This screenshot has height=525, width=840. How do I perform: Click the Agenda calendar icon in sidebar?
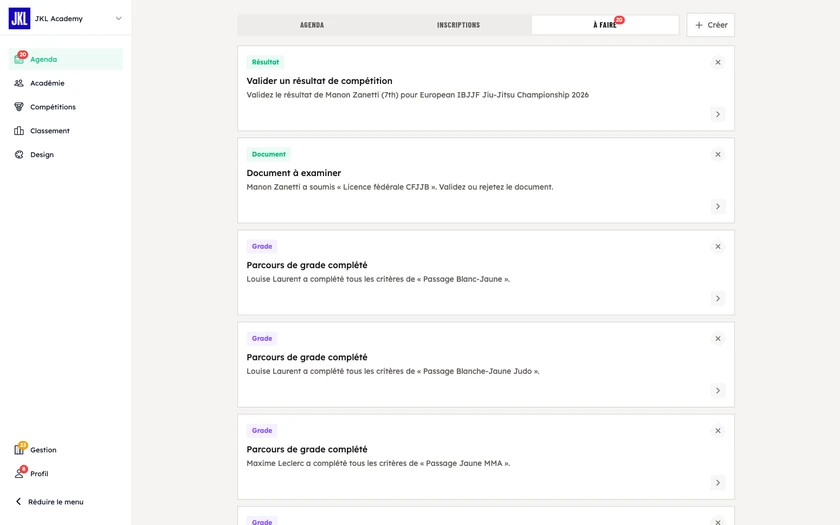click(19, 59)
